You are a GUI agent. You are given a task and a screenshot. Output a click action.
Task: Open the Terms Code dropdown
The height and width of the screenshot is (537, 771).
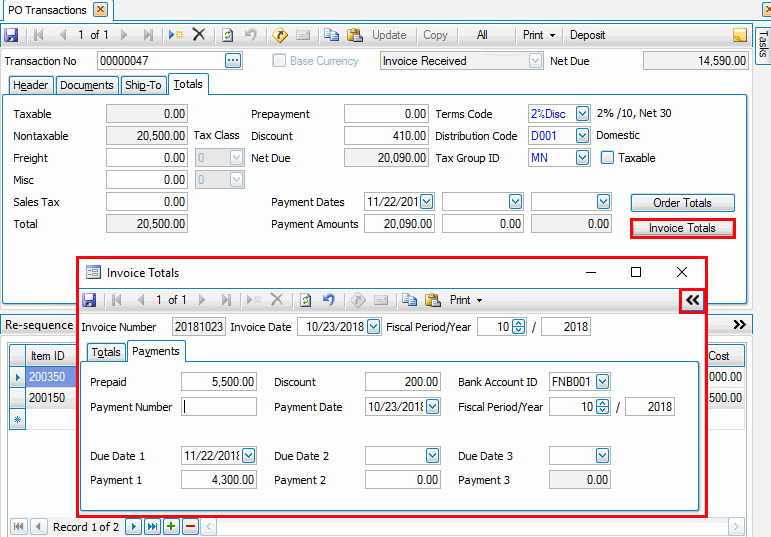point(582,114)
